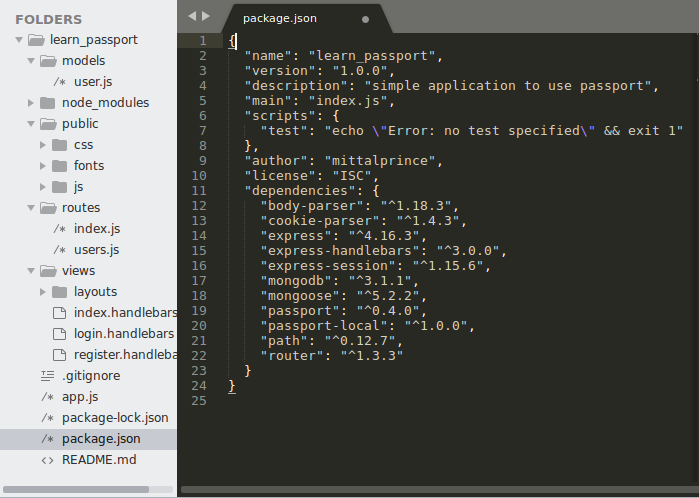This screenshot has width=699, height=498.
Task: Click the learn_passport folder icon
Action: (x=36, y=40)
